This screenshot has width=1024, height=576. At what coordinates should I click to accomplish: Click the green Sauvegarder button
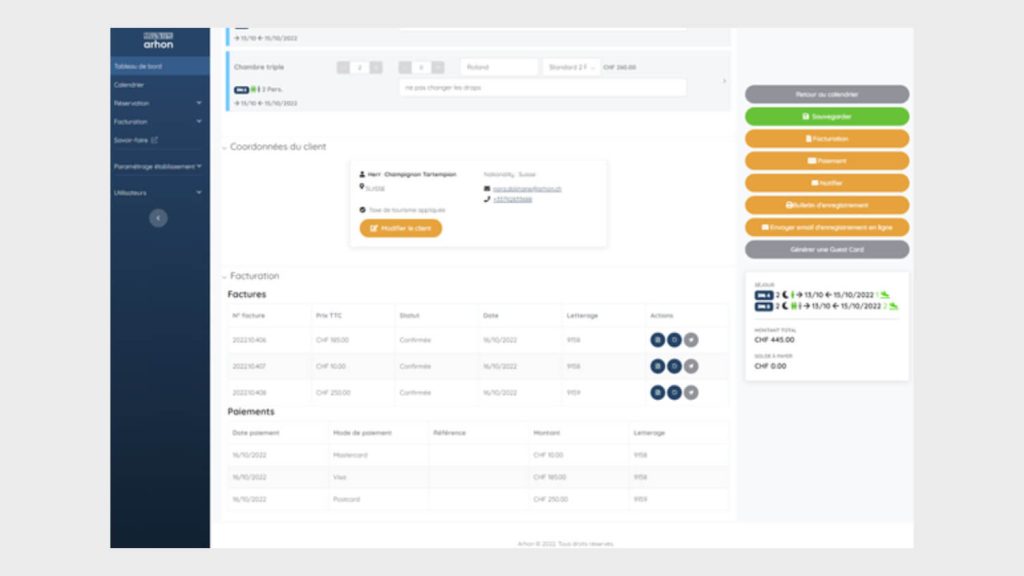827,116
